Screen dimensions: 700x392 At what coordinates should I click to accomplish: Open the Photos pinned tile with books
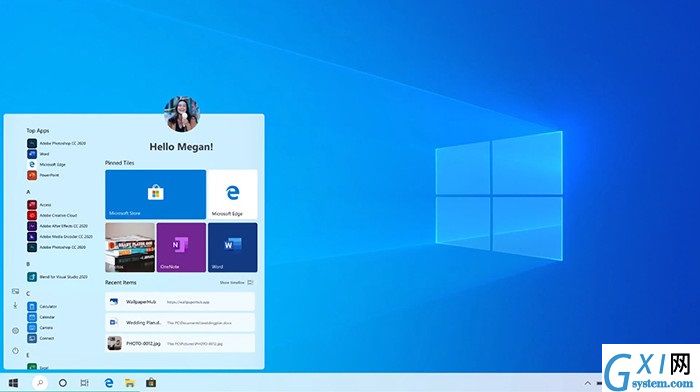(130, 247)
